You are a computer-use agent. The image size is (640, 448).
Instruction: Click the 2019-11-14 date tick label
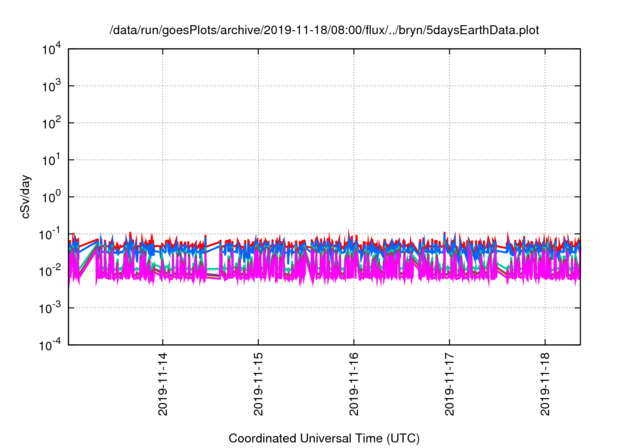click(x=162, y=384)
